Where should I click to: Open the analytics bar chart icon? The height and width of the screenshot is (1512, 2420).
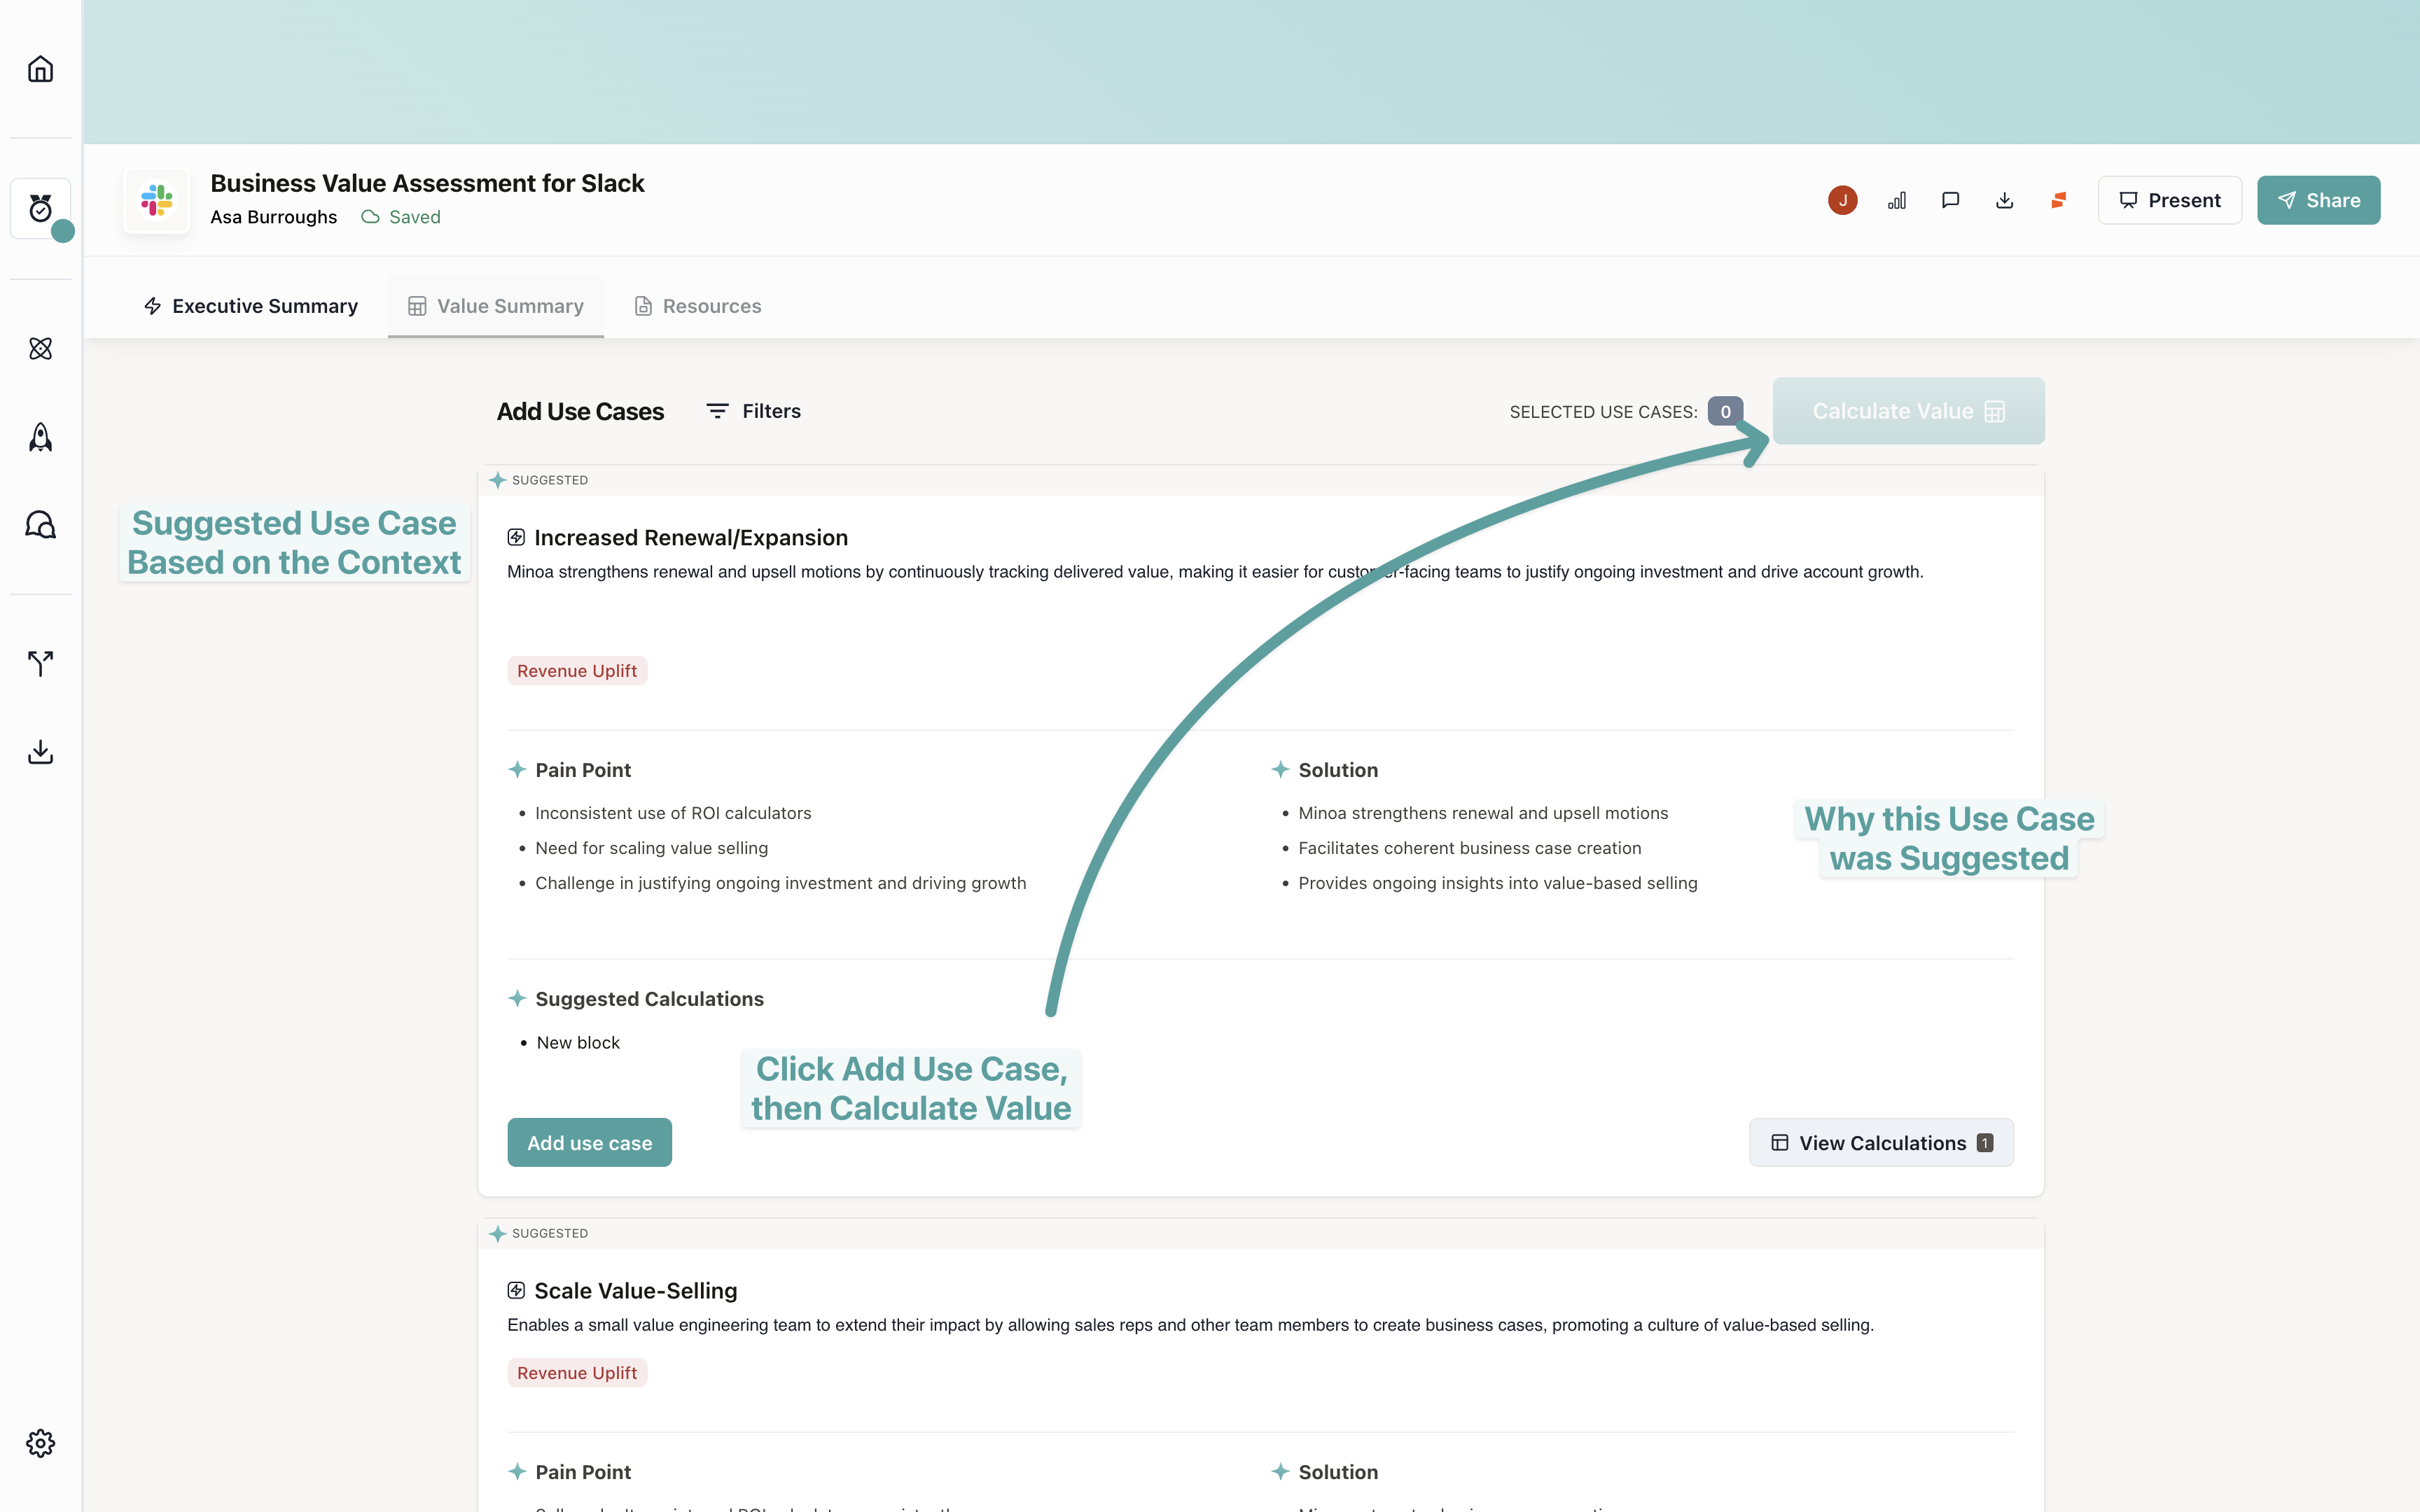click(1896, 200)
